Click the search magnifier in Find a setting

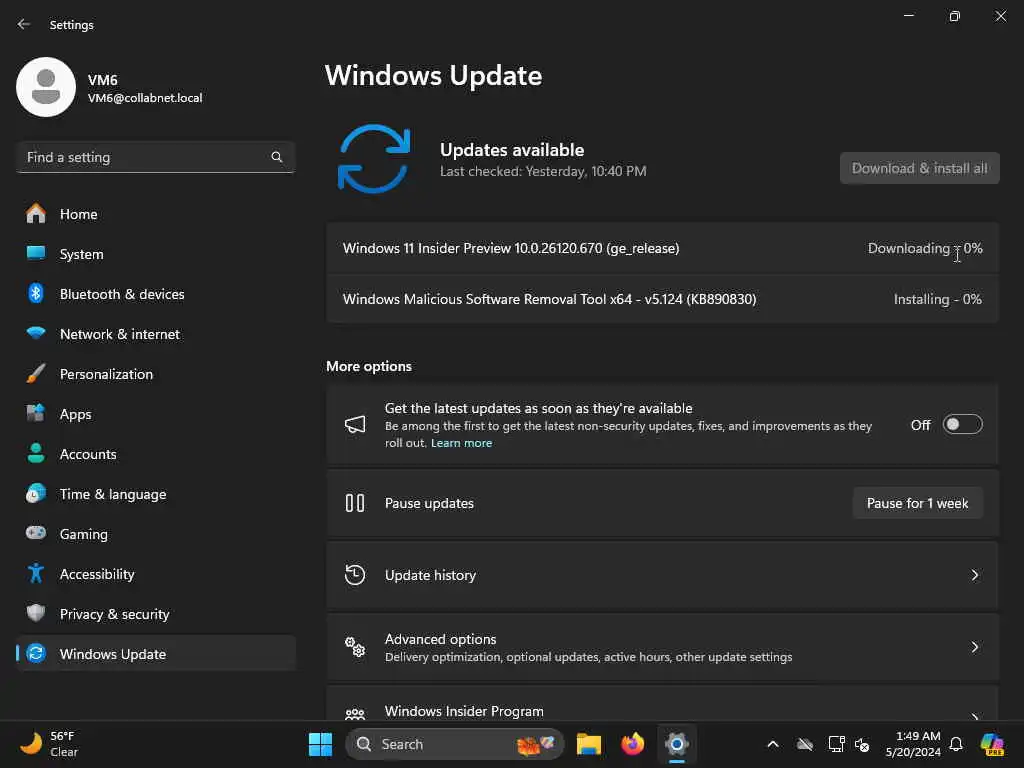click(x=277, y=157)
